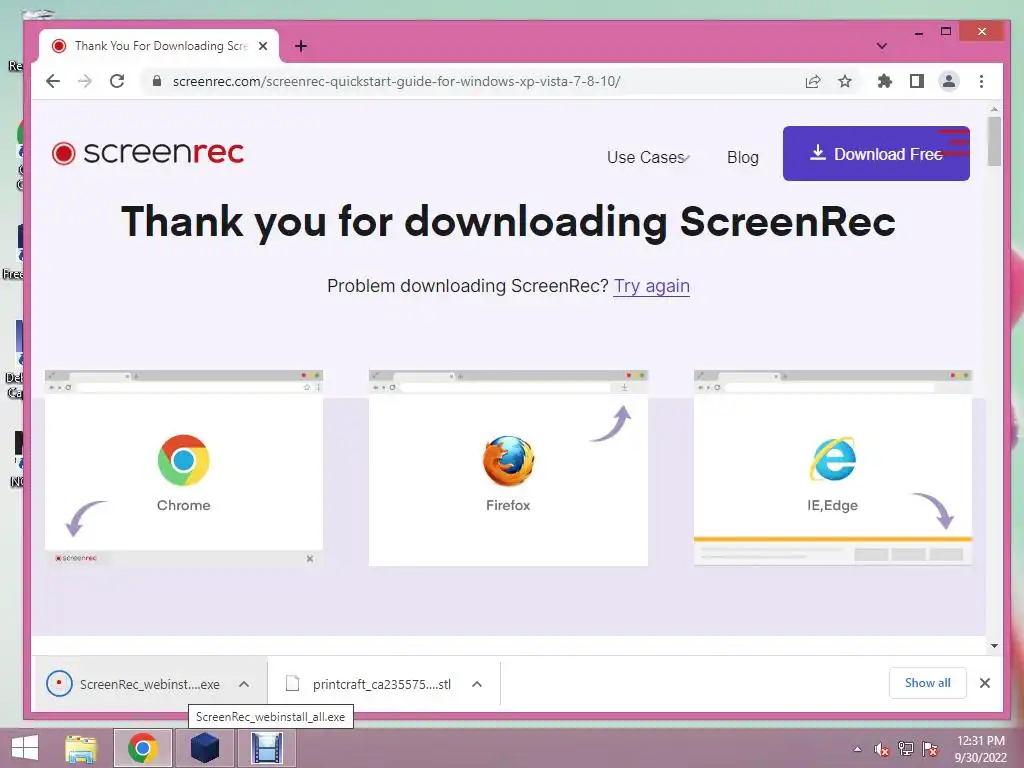
Task: Open the Blog page
Action: point(743,157)
